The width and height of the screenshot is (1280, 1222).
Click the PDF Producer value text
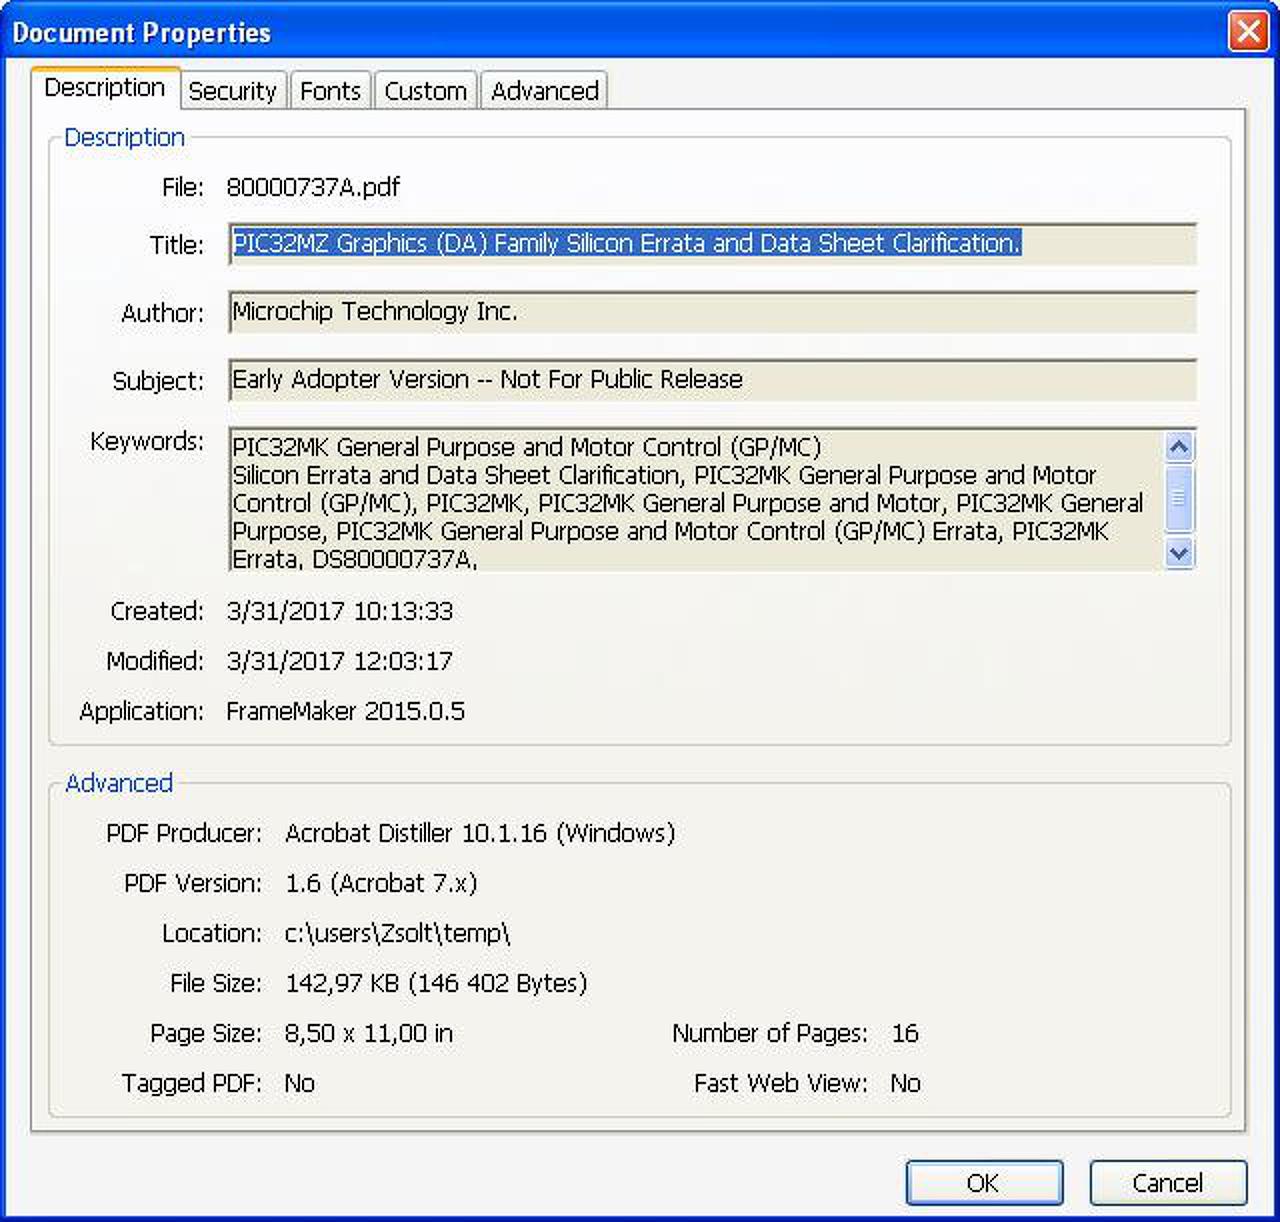pos(480,833)
